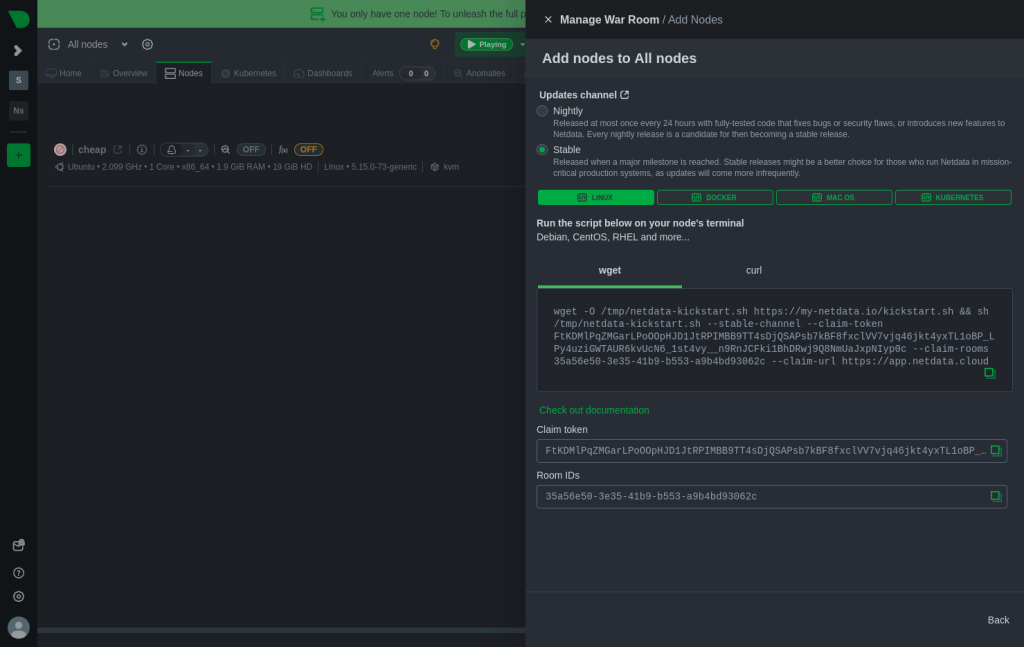Image resolution: width=1024 pixels, height=647 pixels.
Task: Click the Back button
Action: (x=997, y=620)
